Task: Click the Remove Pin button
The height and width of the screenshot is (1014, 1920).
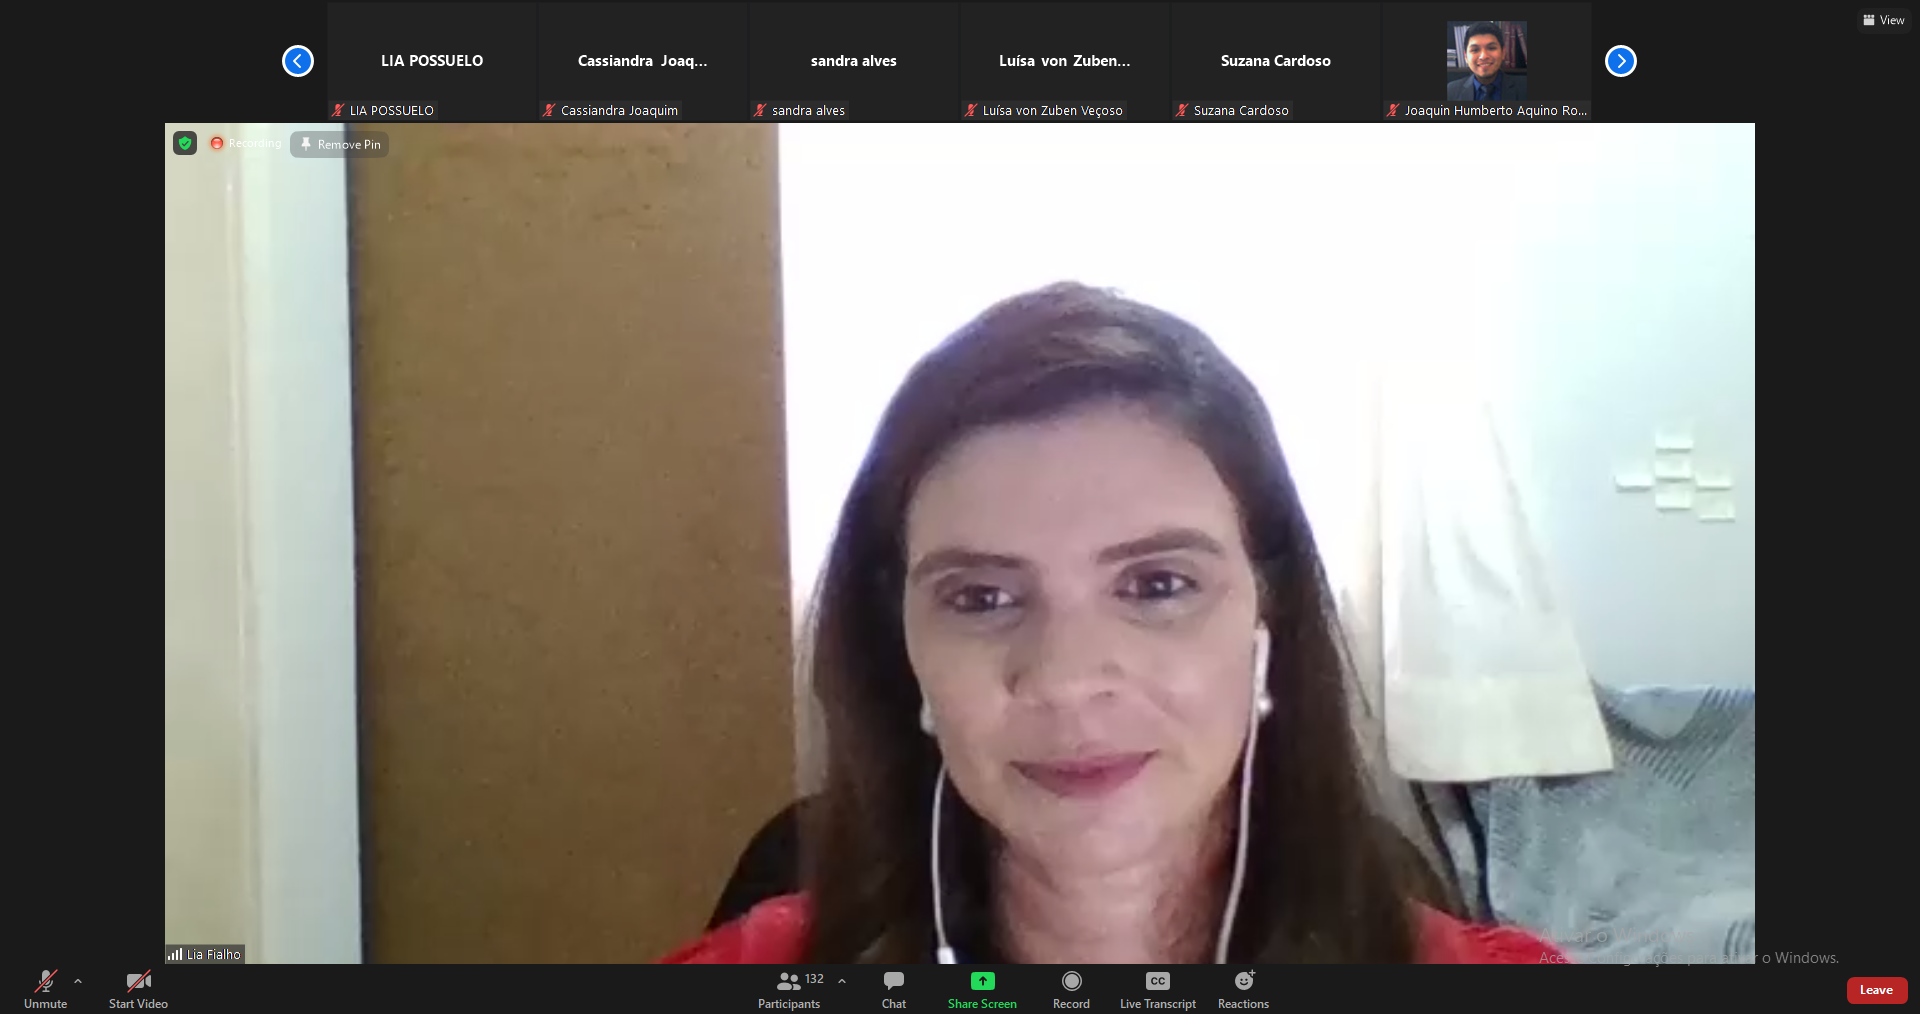Action: (x=340, y=144)
